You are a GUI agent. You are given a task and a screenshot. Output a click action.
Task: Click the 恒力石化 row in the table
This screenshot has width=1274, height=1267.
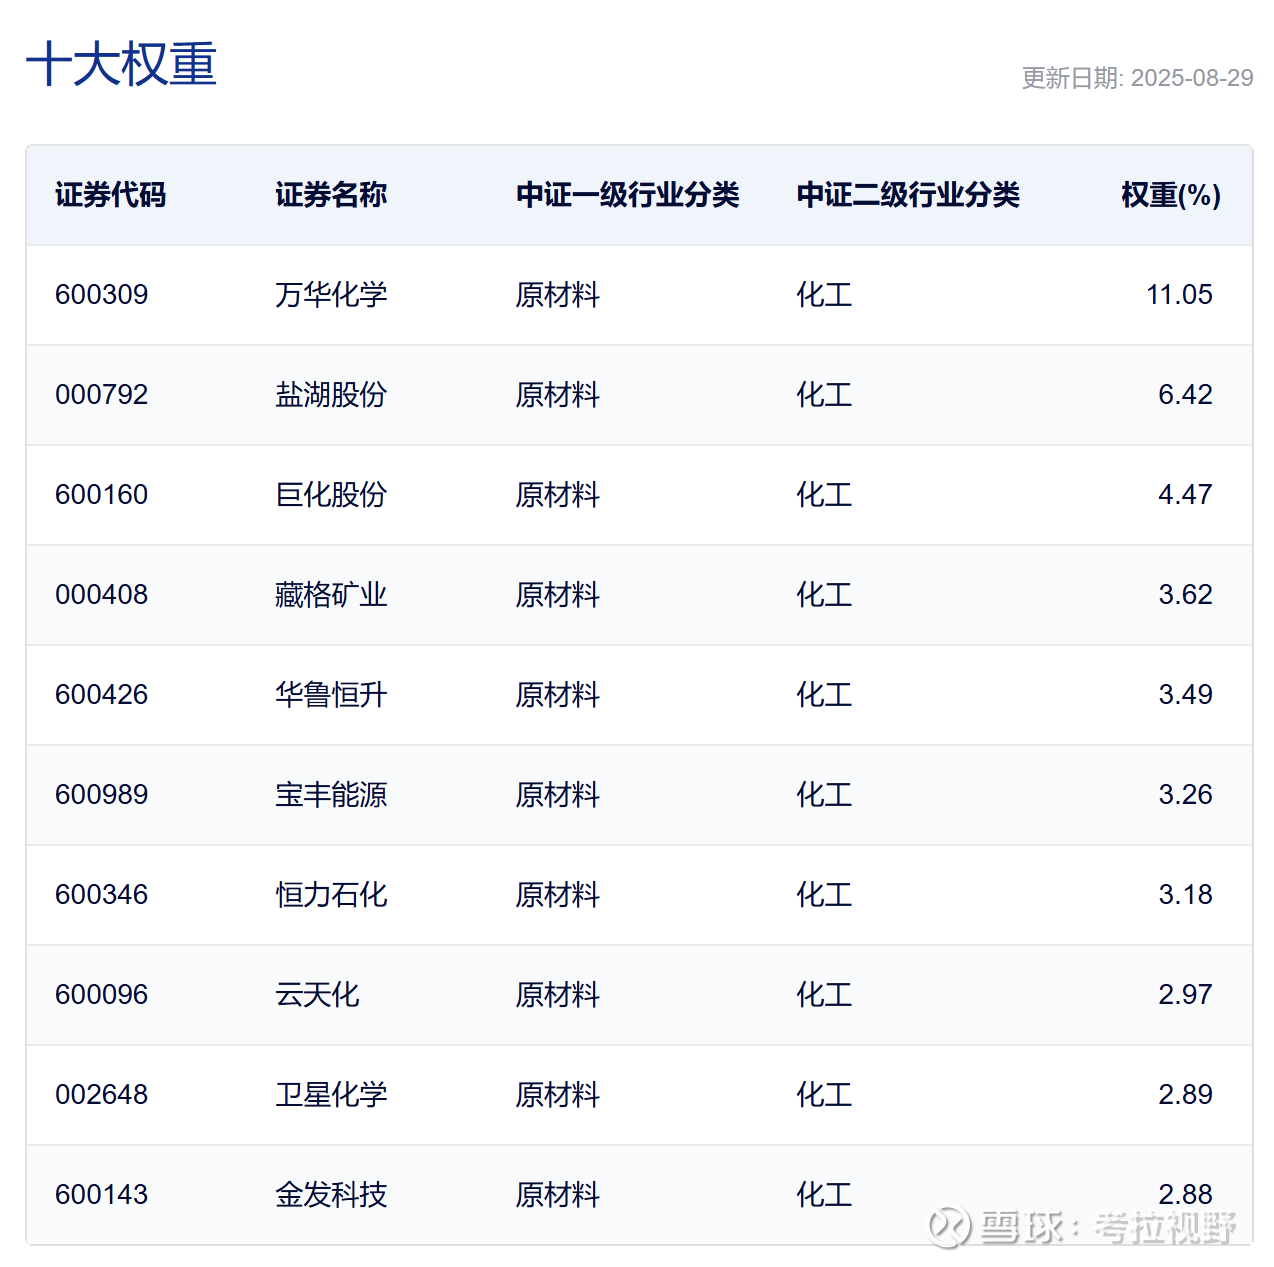click(637, 895)
